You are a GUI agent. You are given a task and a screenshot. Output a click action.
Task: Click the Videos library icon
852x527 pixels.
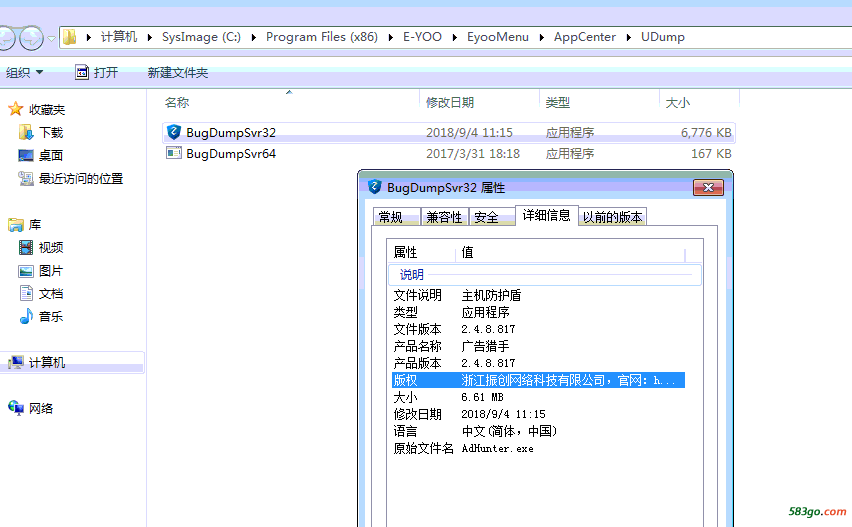(x=26, y=247)
